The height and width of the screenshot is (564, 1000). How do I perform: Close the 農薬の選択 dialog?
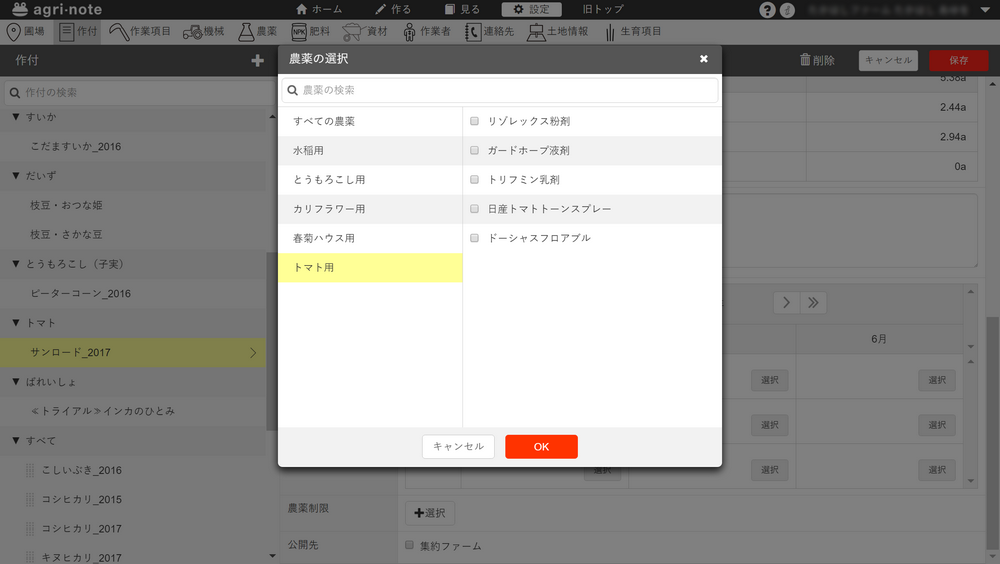tap(703, 59)
